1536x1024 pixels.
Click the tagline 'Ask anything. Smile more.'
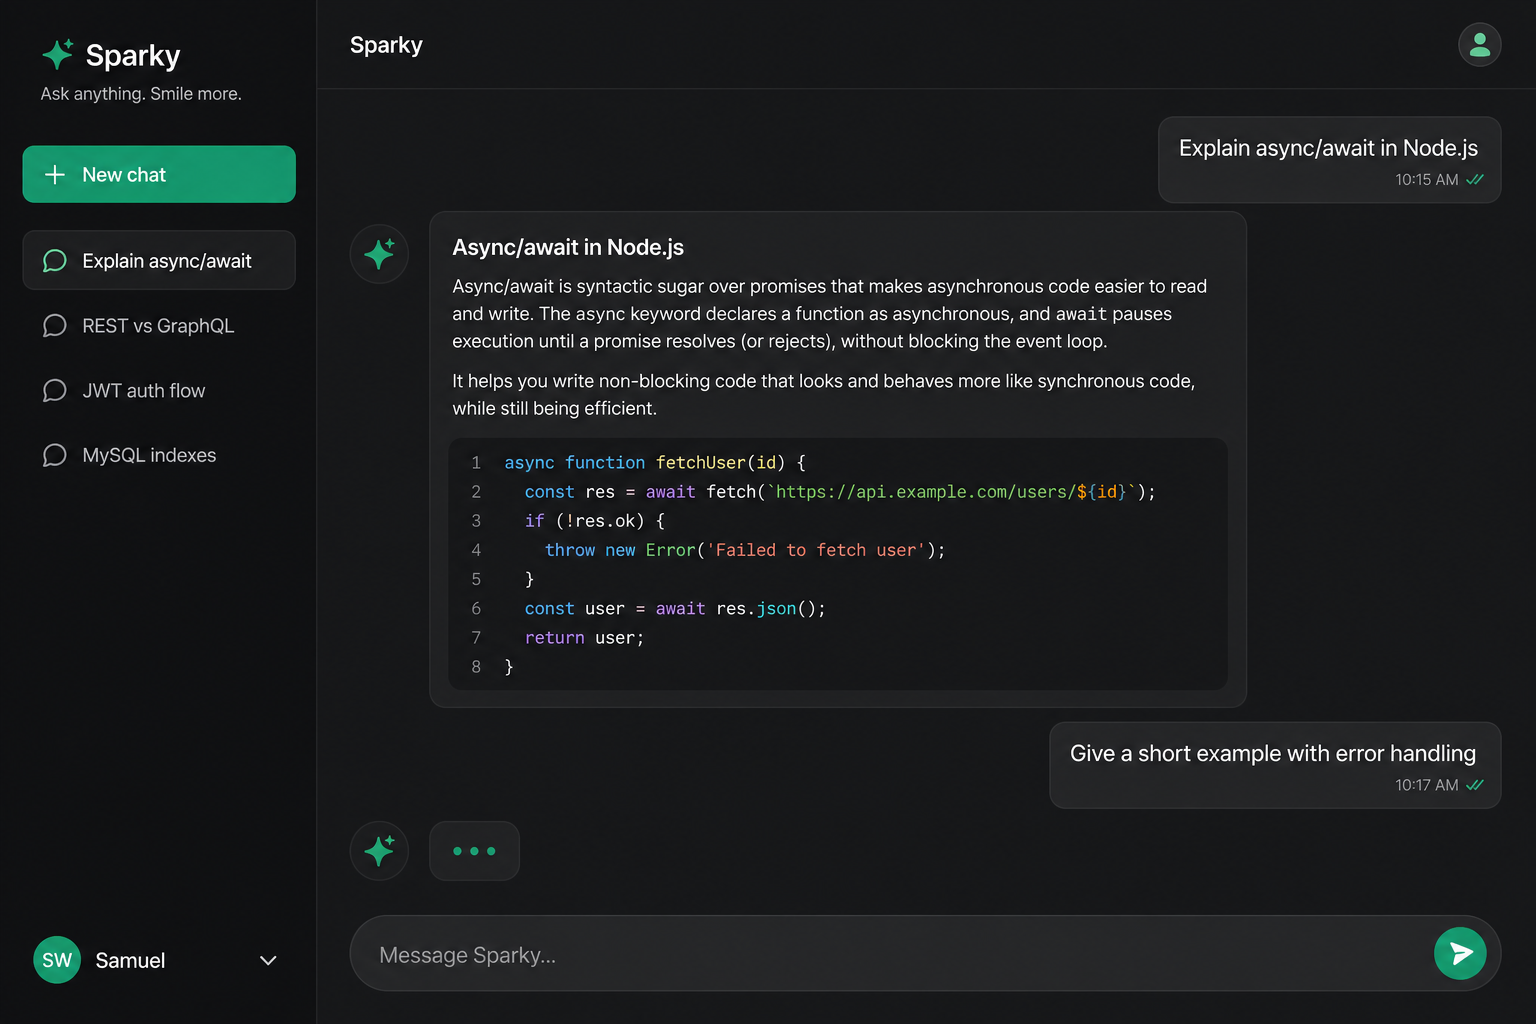(141, 94)
